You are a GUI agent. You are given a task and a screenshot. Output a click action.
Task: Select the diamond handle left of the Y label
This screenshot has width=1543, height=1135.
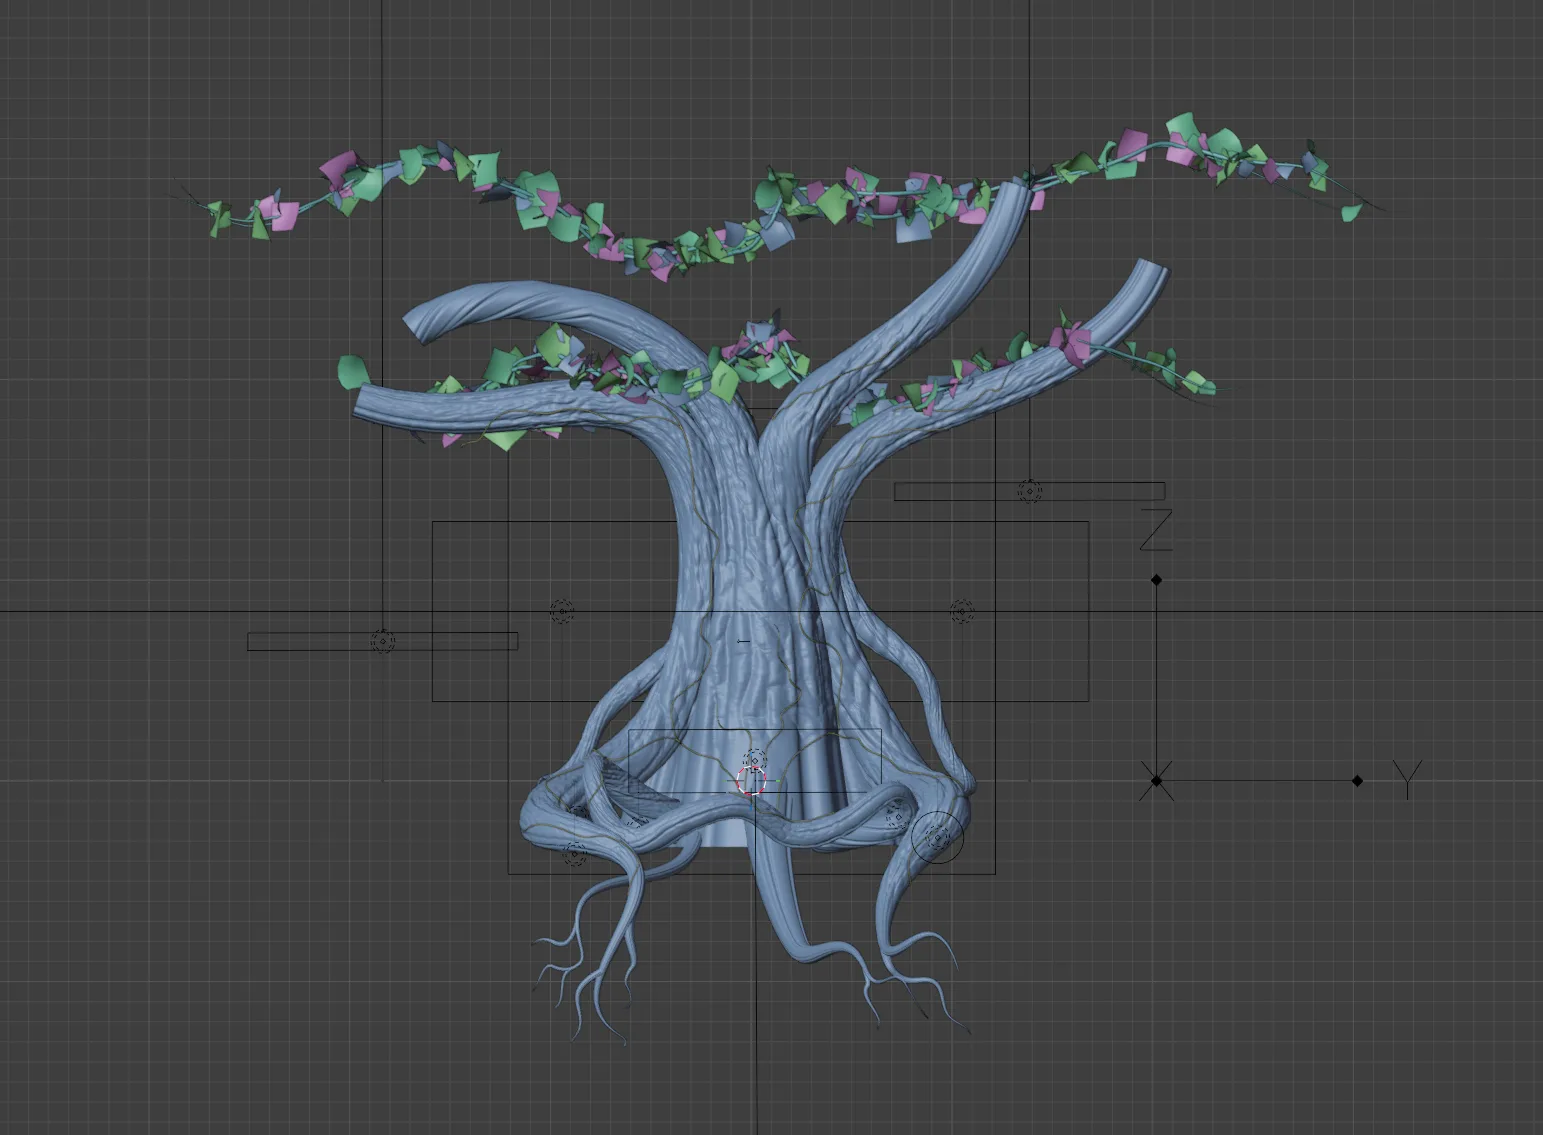pos(1357,781)
